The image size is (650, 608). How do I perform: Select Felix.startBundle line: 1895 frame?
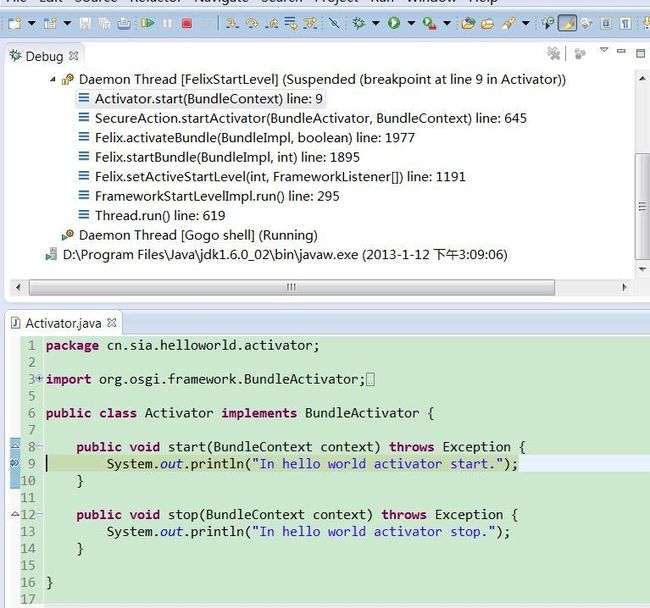pyautogui.click(x=218, y=157)
